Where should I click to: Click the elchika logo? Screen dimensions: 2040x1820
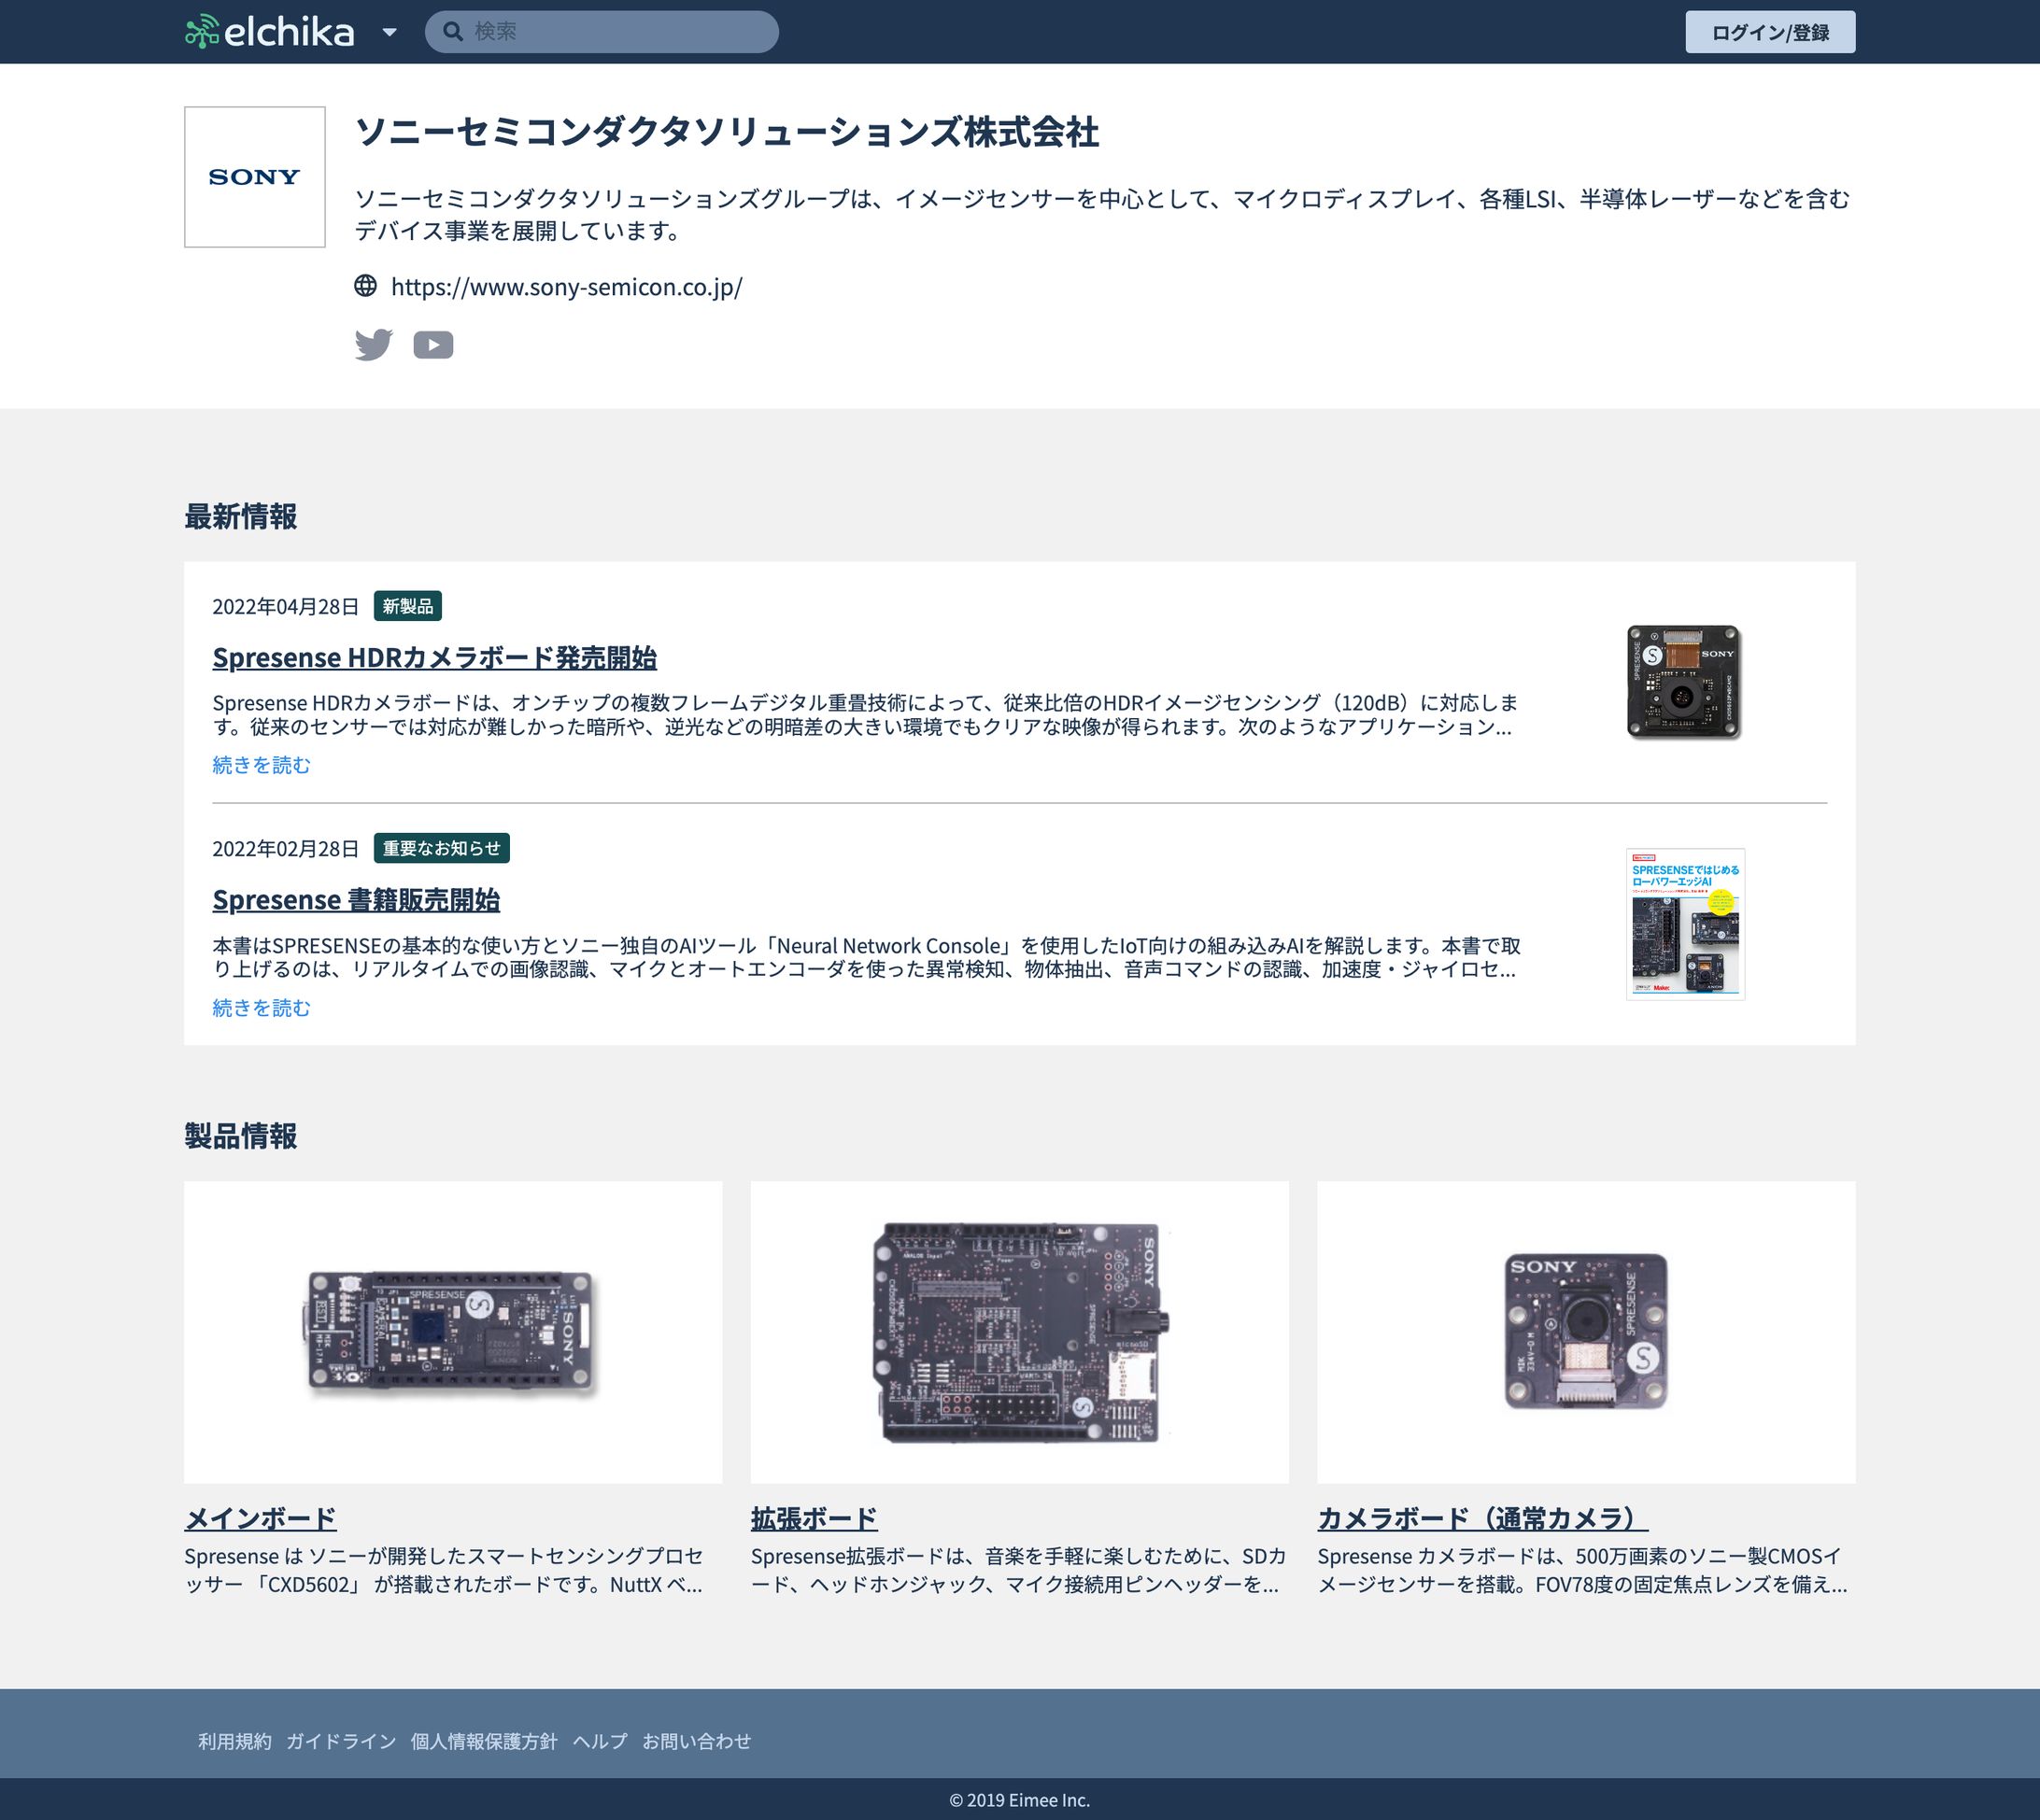[x=270, y=32]
